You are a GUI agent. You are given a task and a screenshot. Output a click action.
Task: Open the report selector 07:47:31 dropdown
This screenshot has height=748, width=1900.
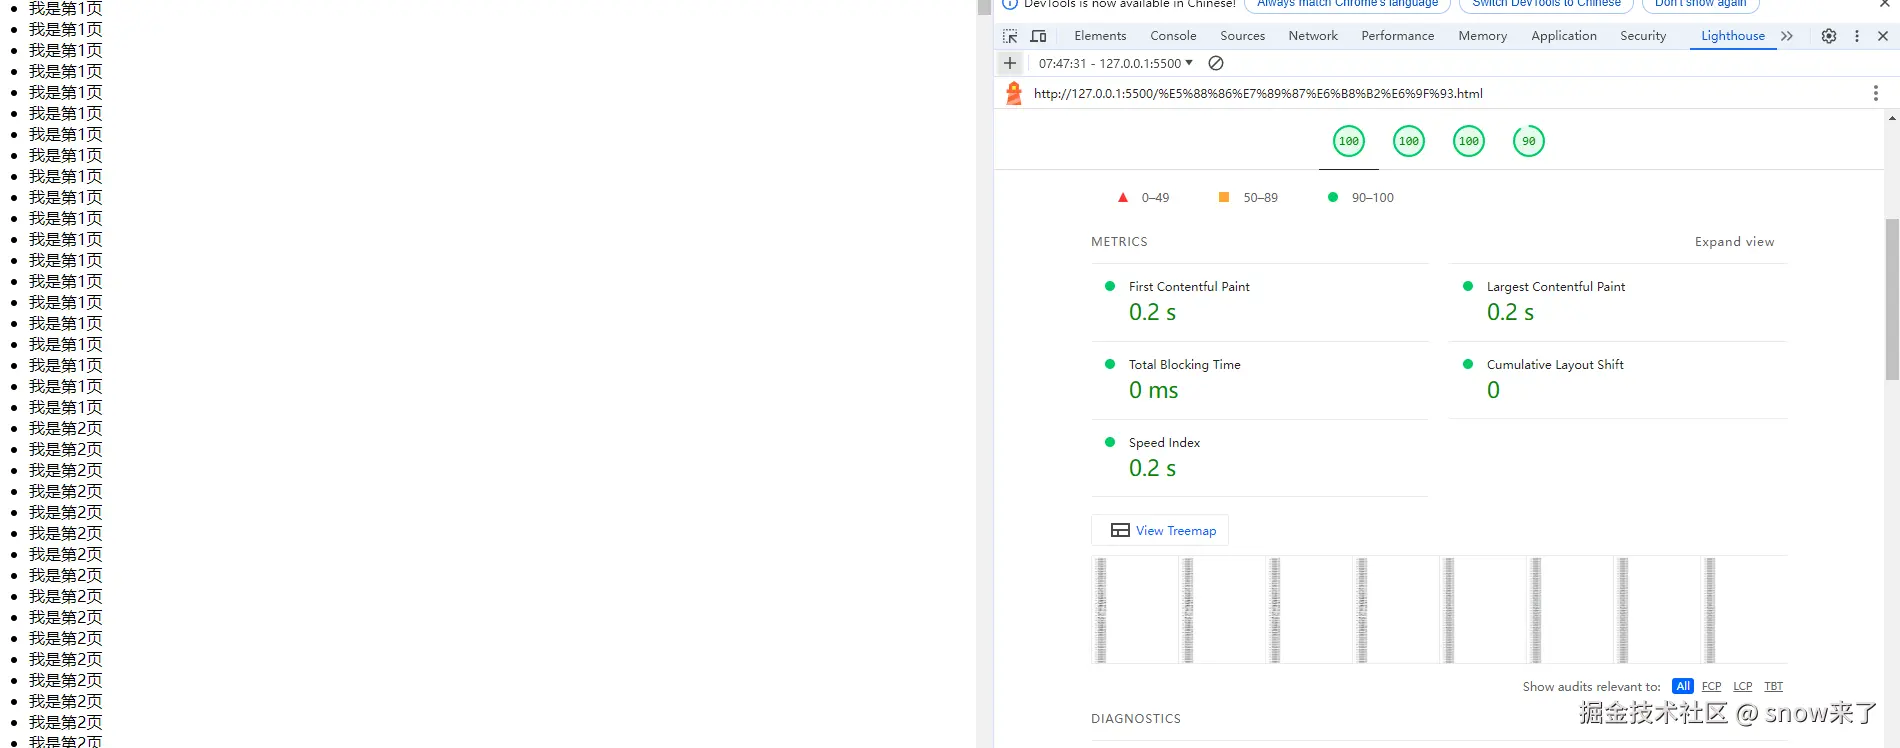(1115, 63)
